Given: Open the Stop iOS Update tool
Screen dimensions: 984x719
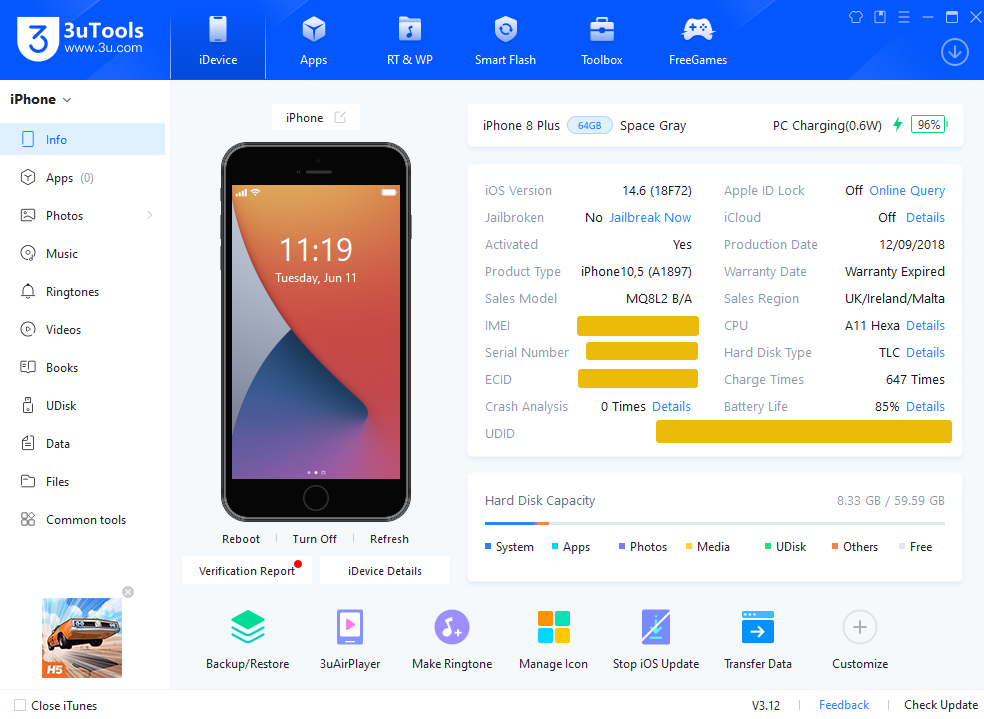Looking at the screenshot, I should (x=656, y=639).
